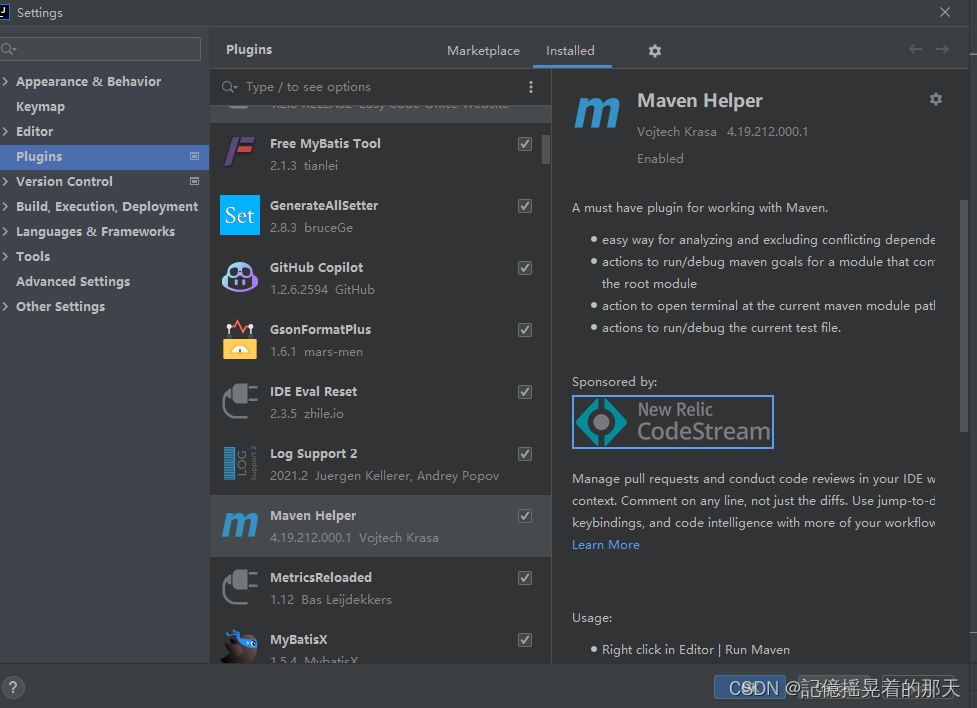Click the back navigation arrow
This screenshot has width=977, height=708.
915,49
